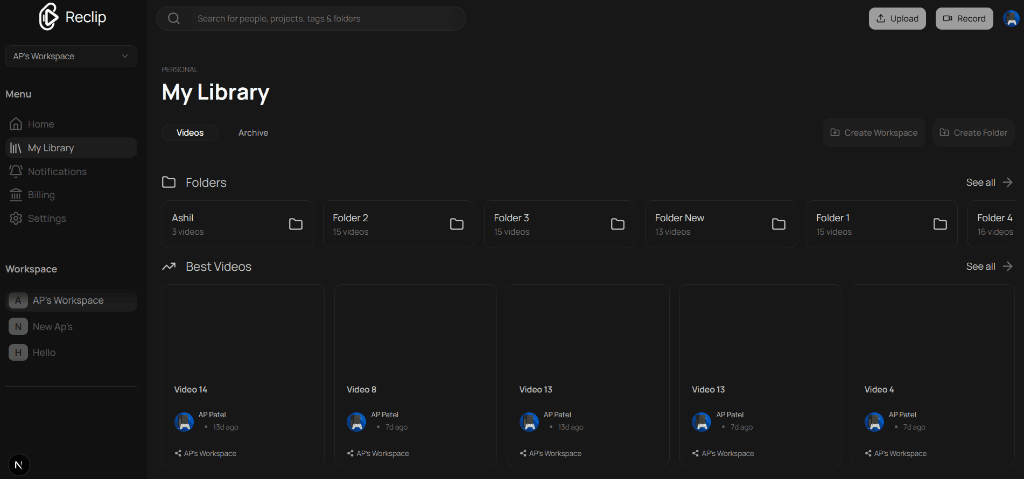Click the folder icon on Folder 3 card
Image resolution: width=1024 pixels, height=479 pixels.
618,224
